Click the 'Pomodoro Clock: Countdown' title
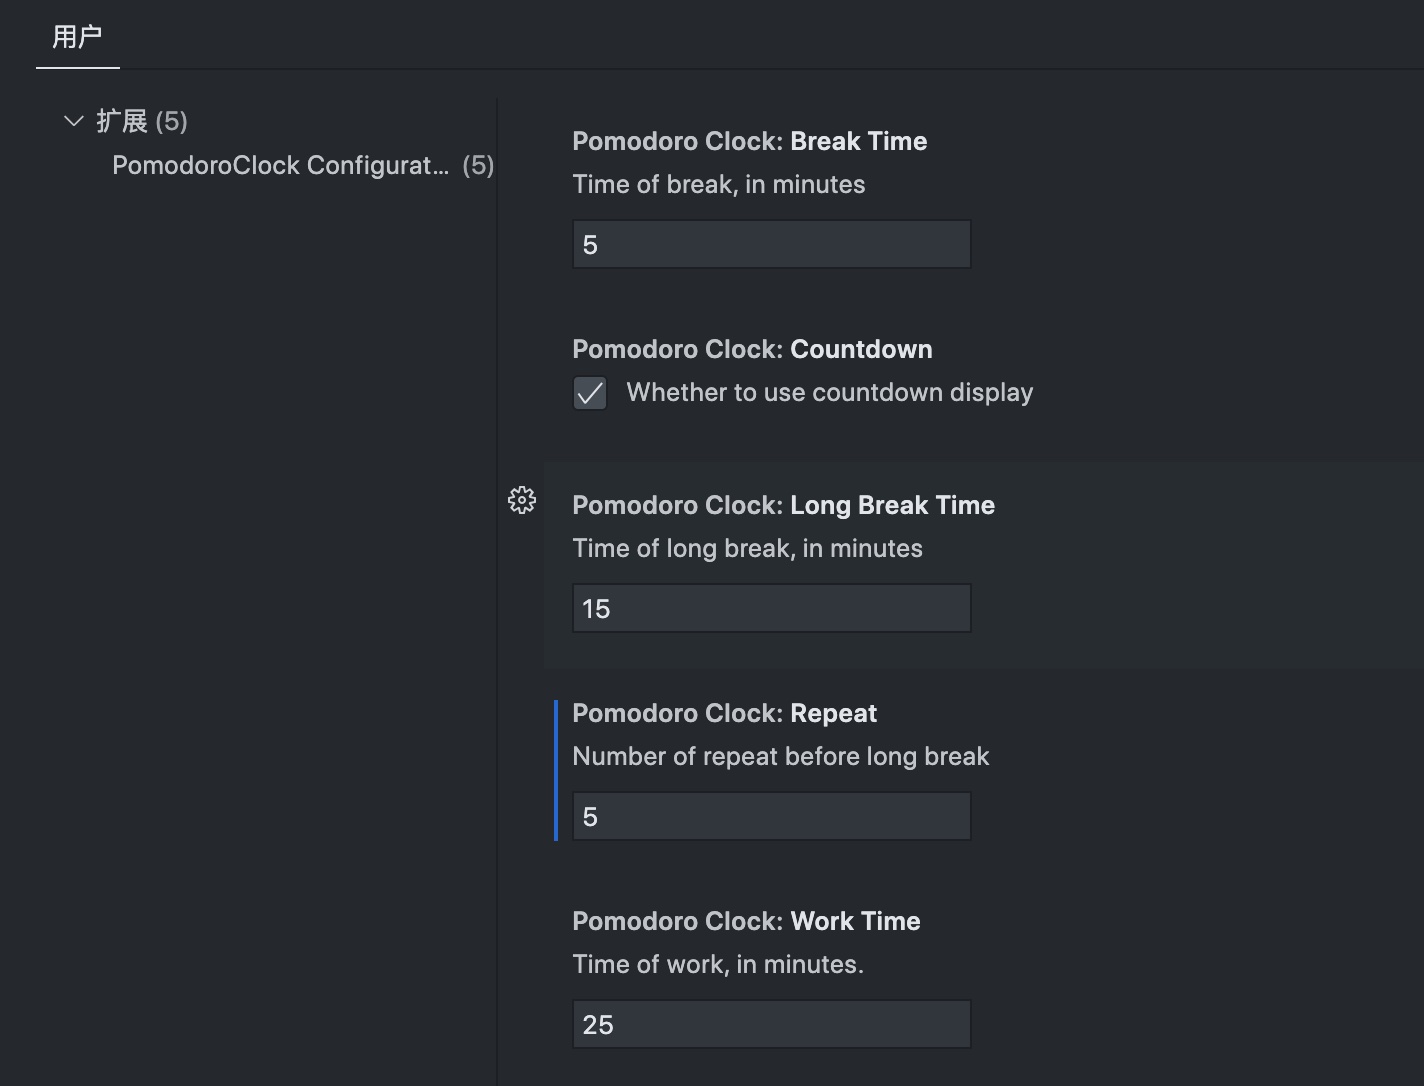The width and height of the screenshot is (1424, 1086). click(752, 349)
